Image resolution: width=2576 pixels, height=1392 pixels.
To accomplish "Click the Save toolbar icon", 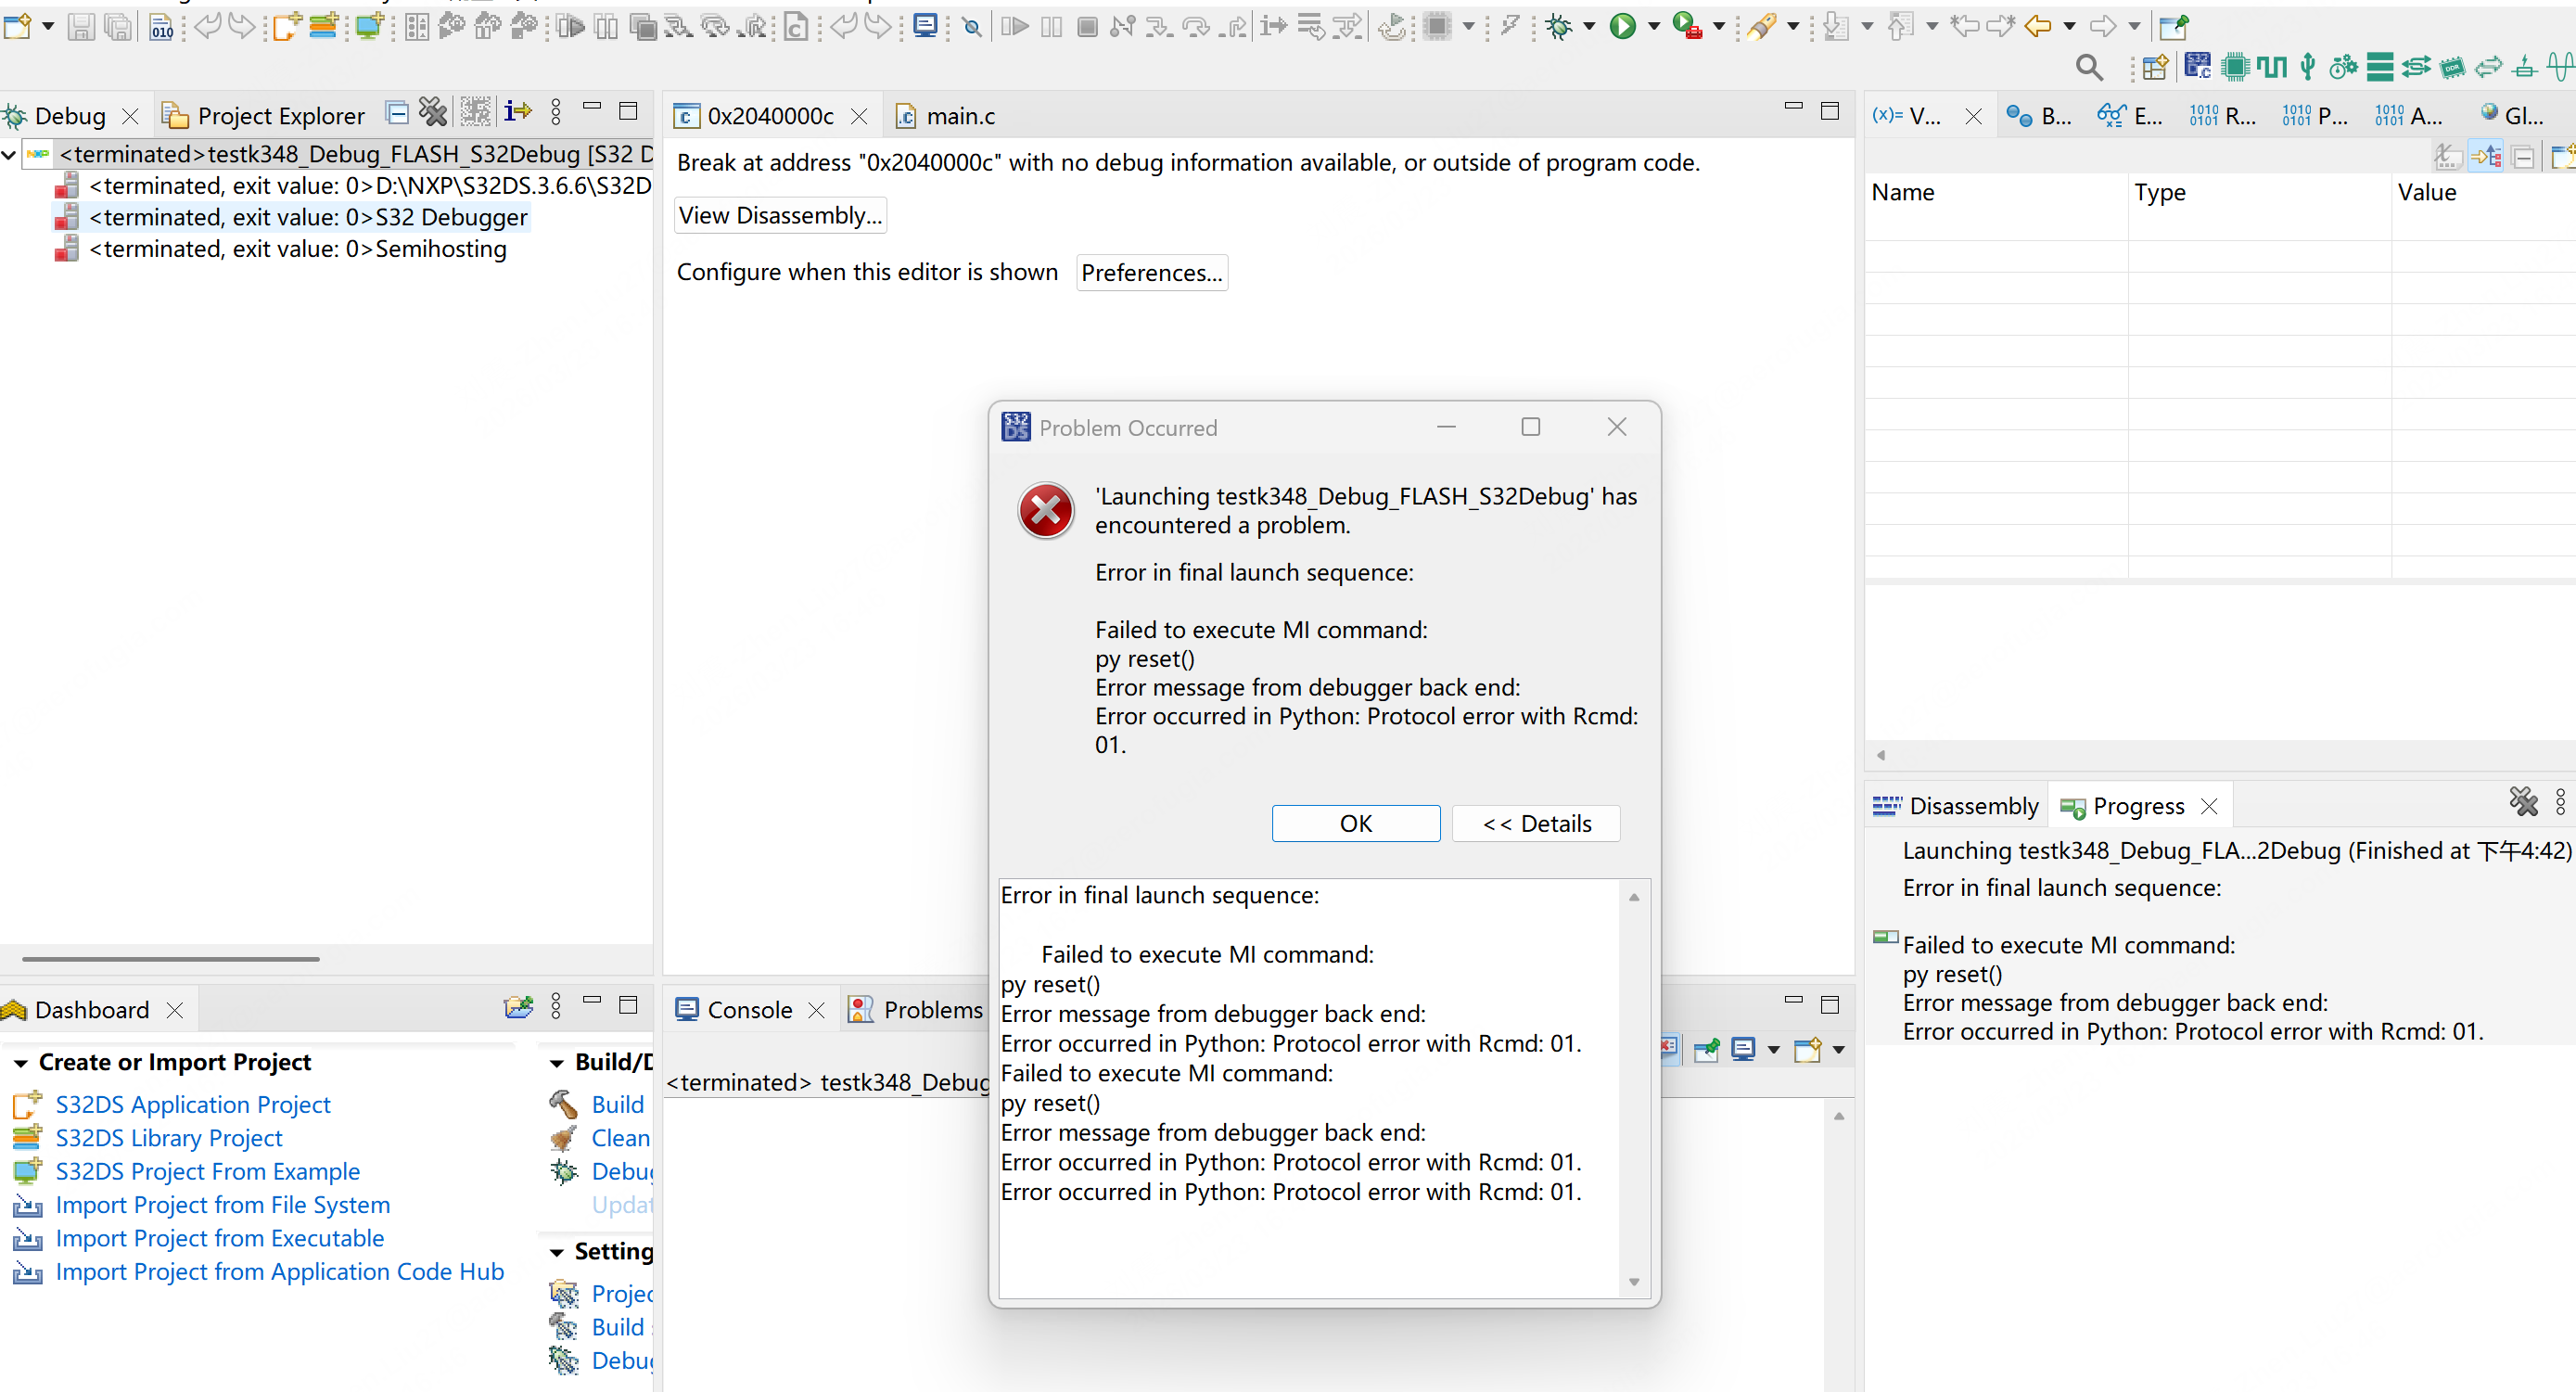I will point(81,27).
